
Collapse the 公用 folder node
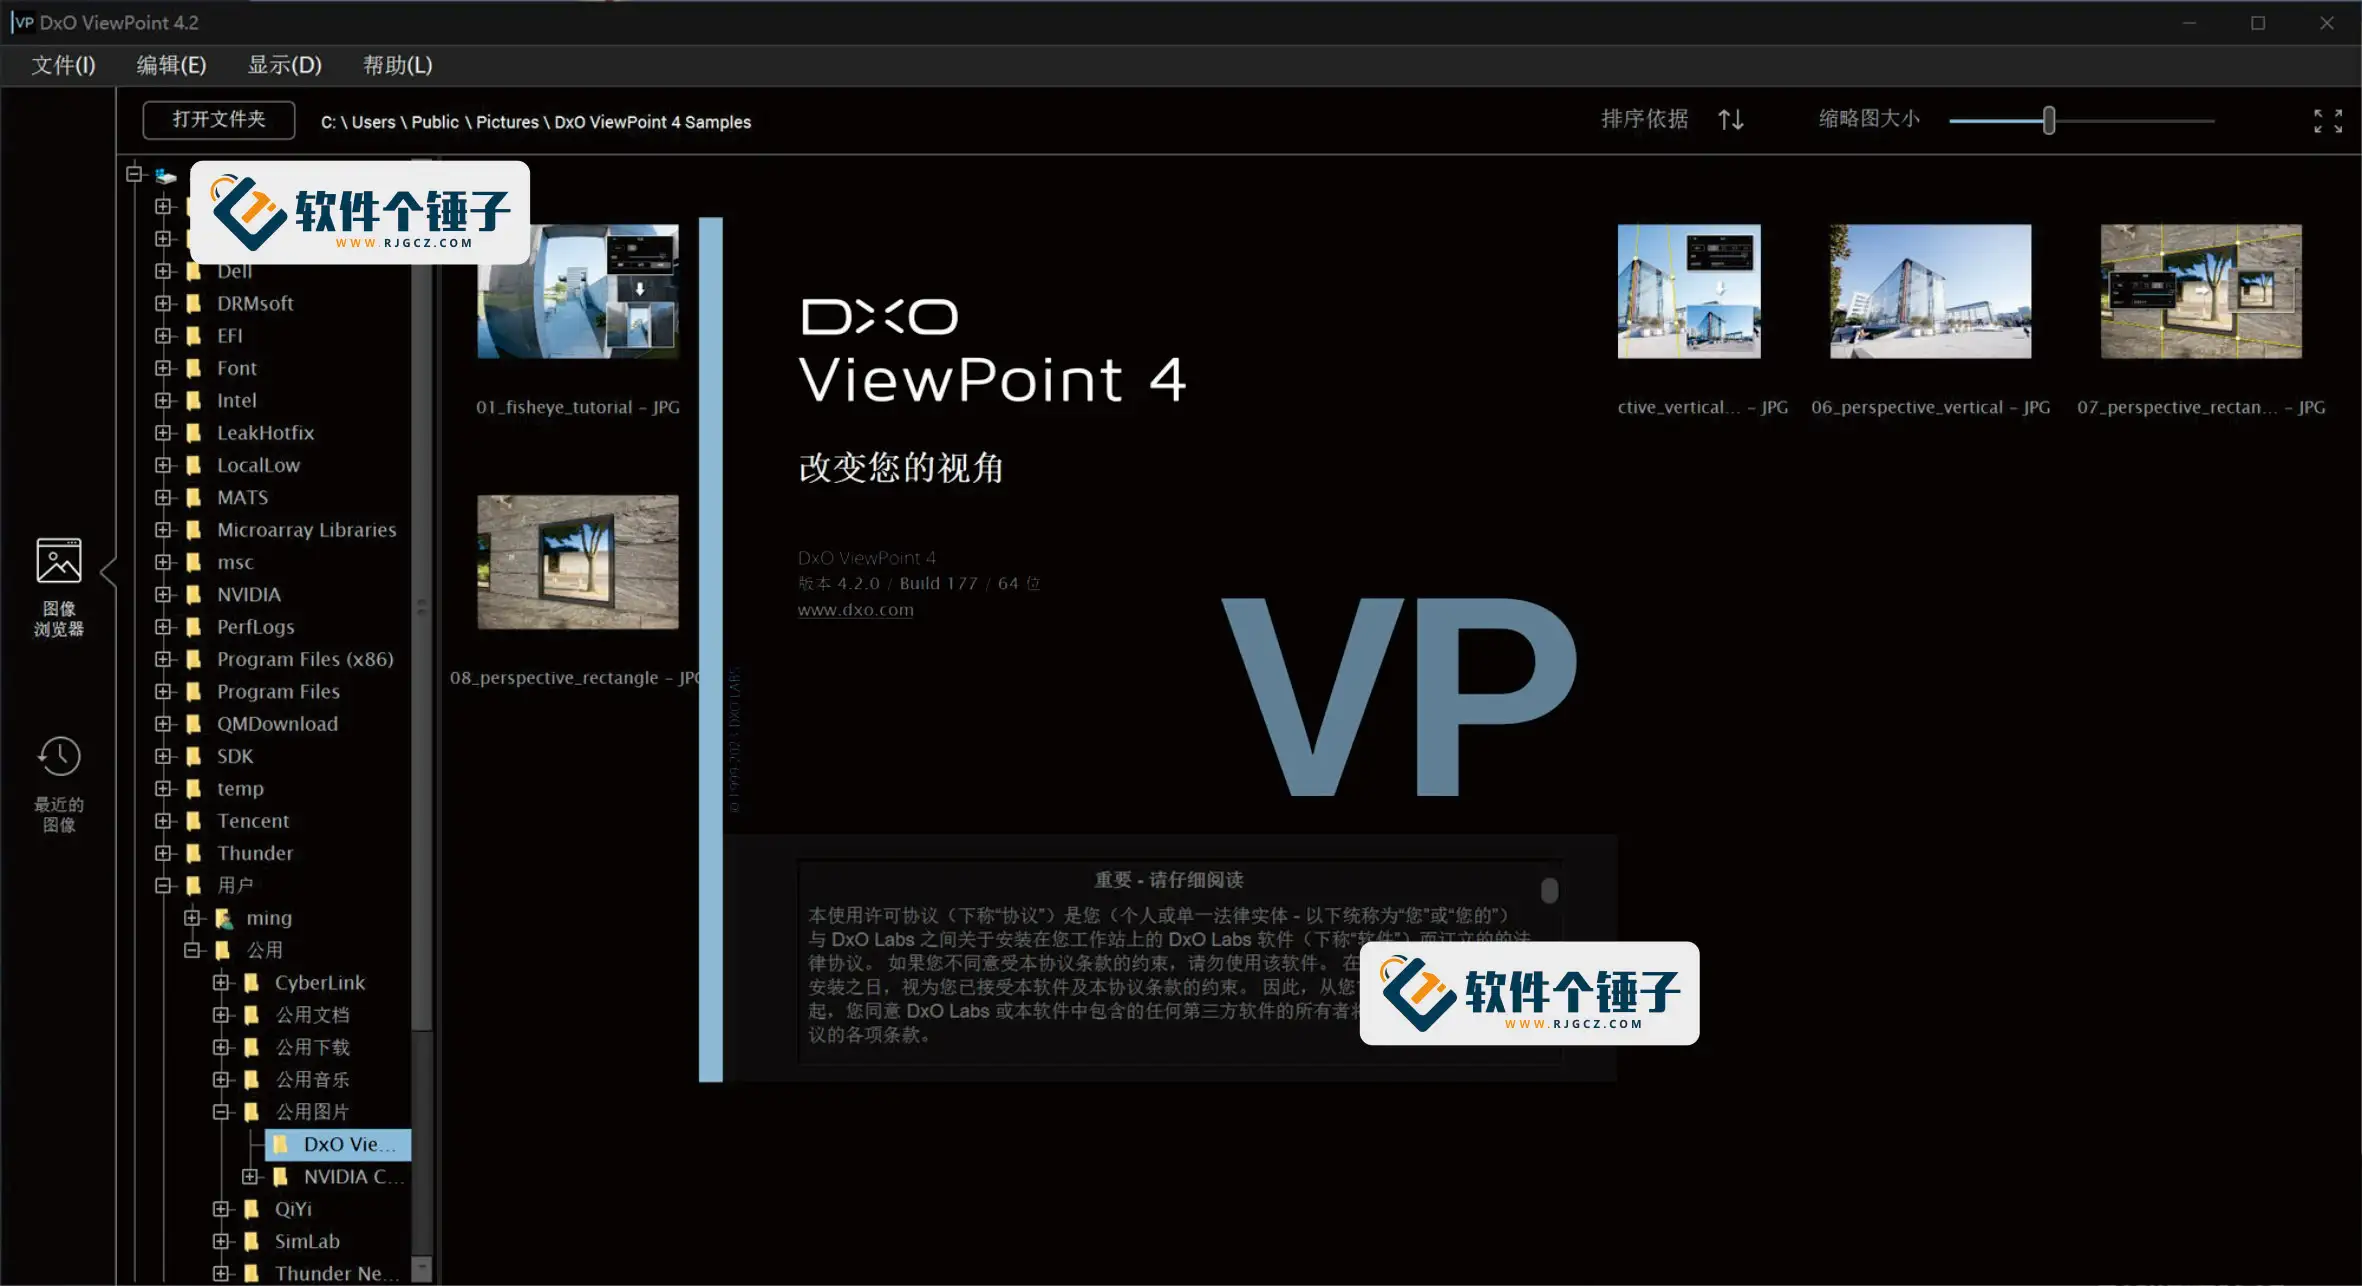click(x=192, y=950)
